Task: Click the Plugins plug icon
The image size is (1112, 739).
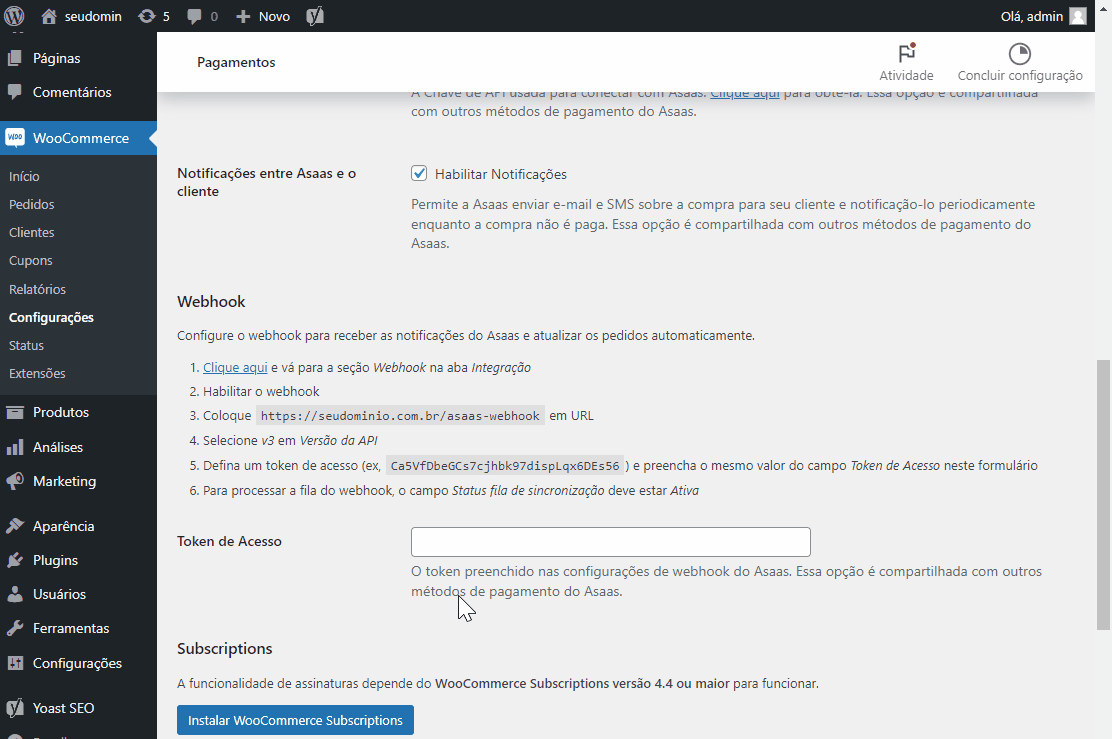Action: (x=15, y=560)
